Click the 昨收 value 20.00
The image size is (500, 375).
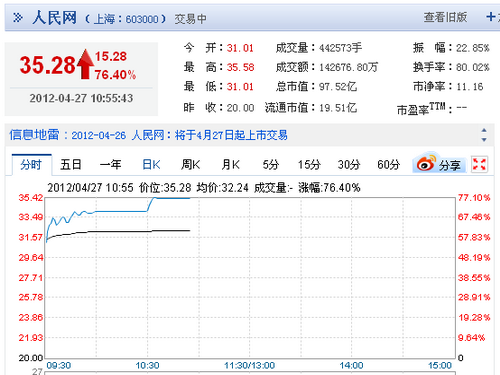pos(240,108)
